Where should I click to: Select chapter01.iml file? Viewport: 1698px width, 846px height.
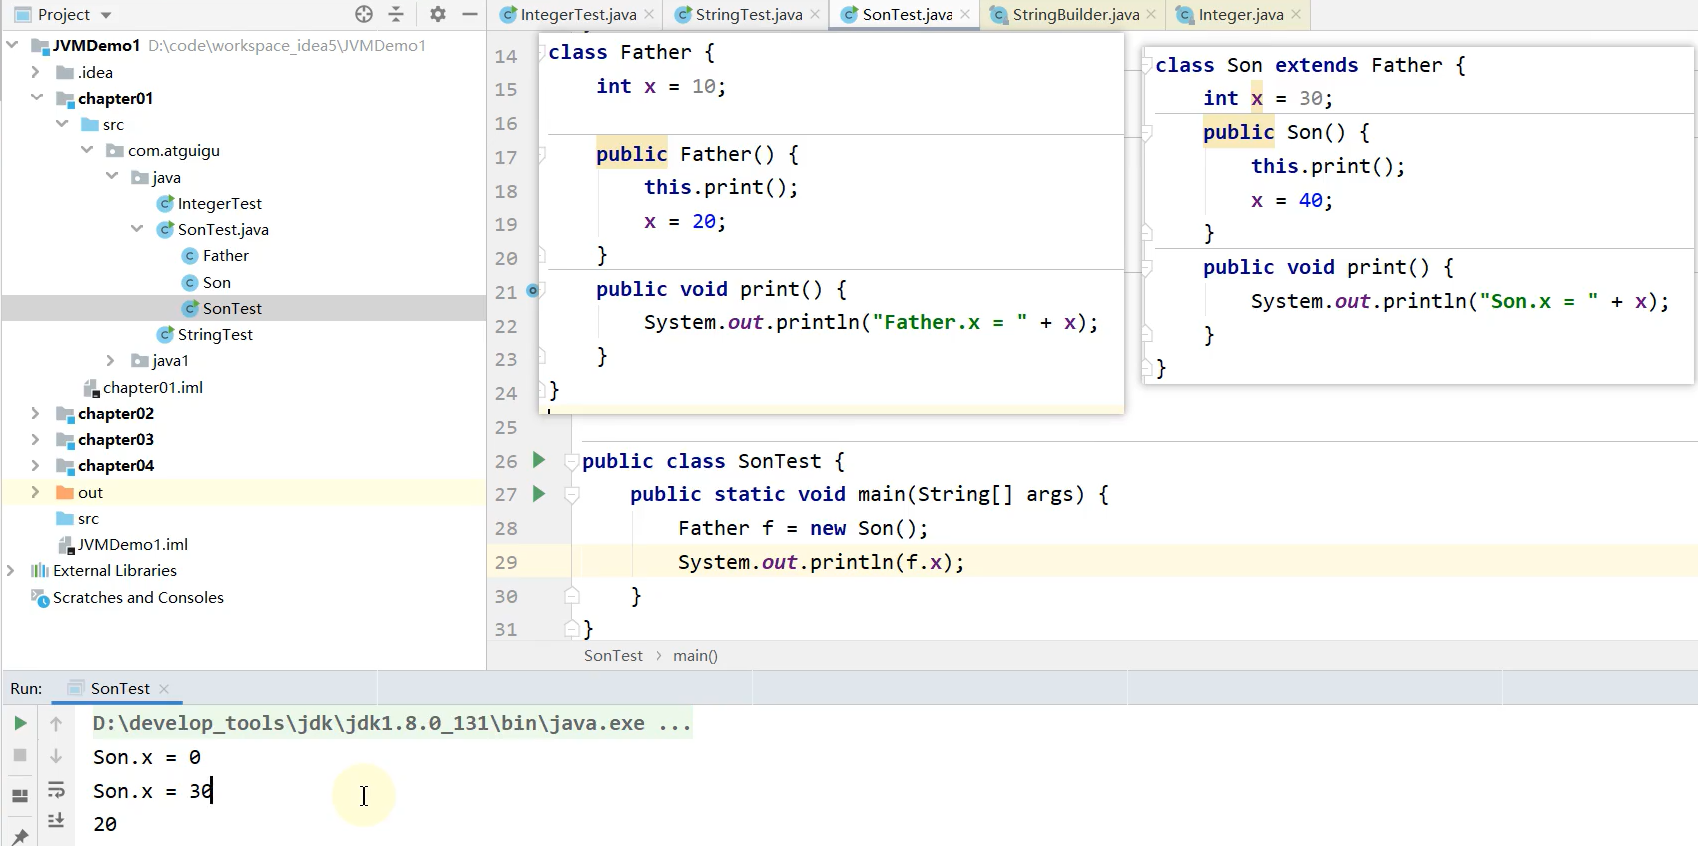tap(152, 387)
